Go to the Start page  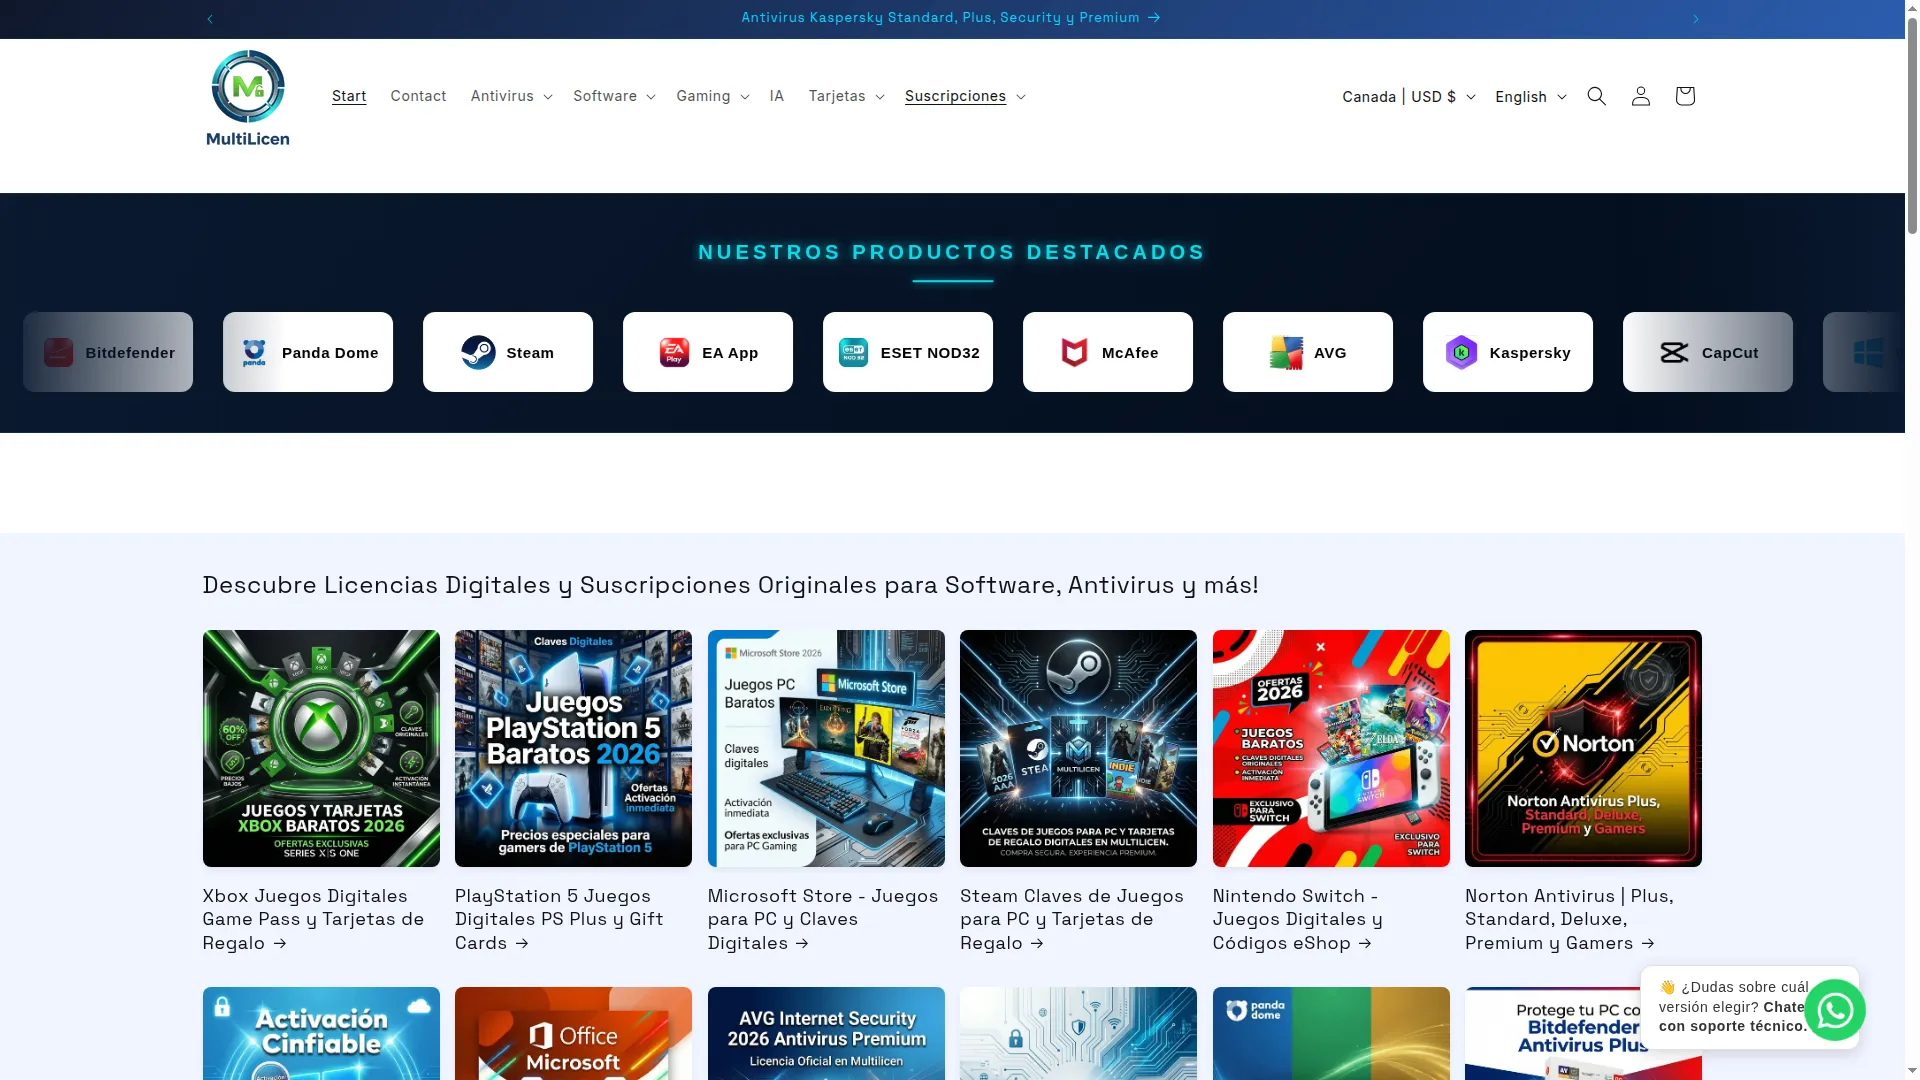click(349, 96)
